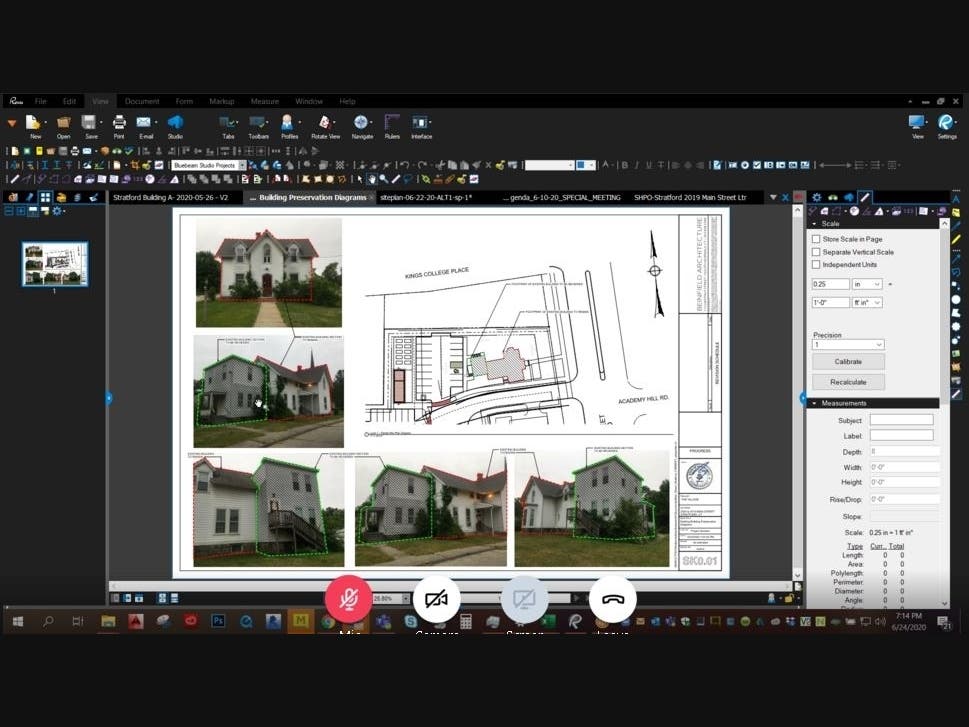
Task: Click the Profiles icon
Action: (x=288, y=124)
